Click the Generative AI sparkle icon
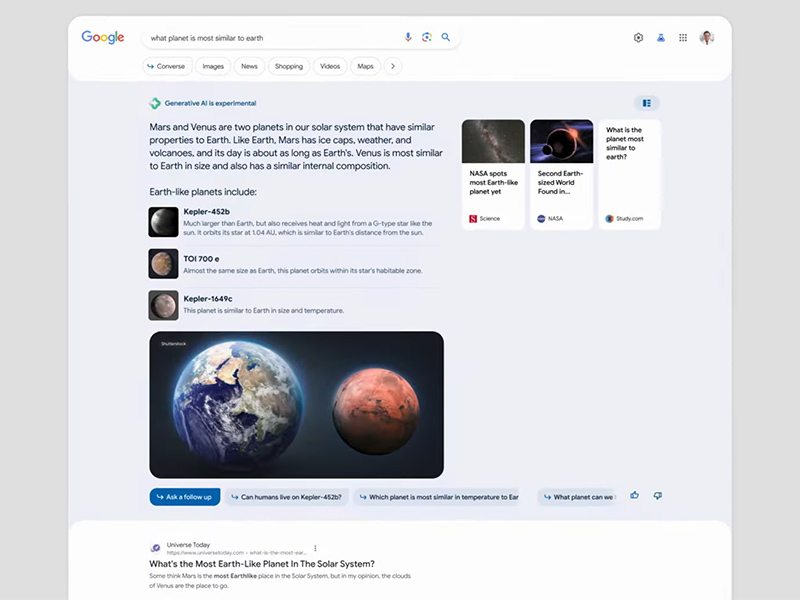This screenshot has width=800, height=600. 155,103
